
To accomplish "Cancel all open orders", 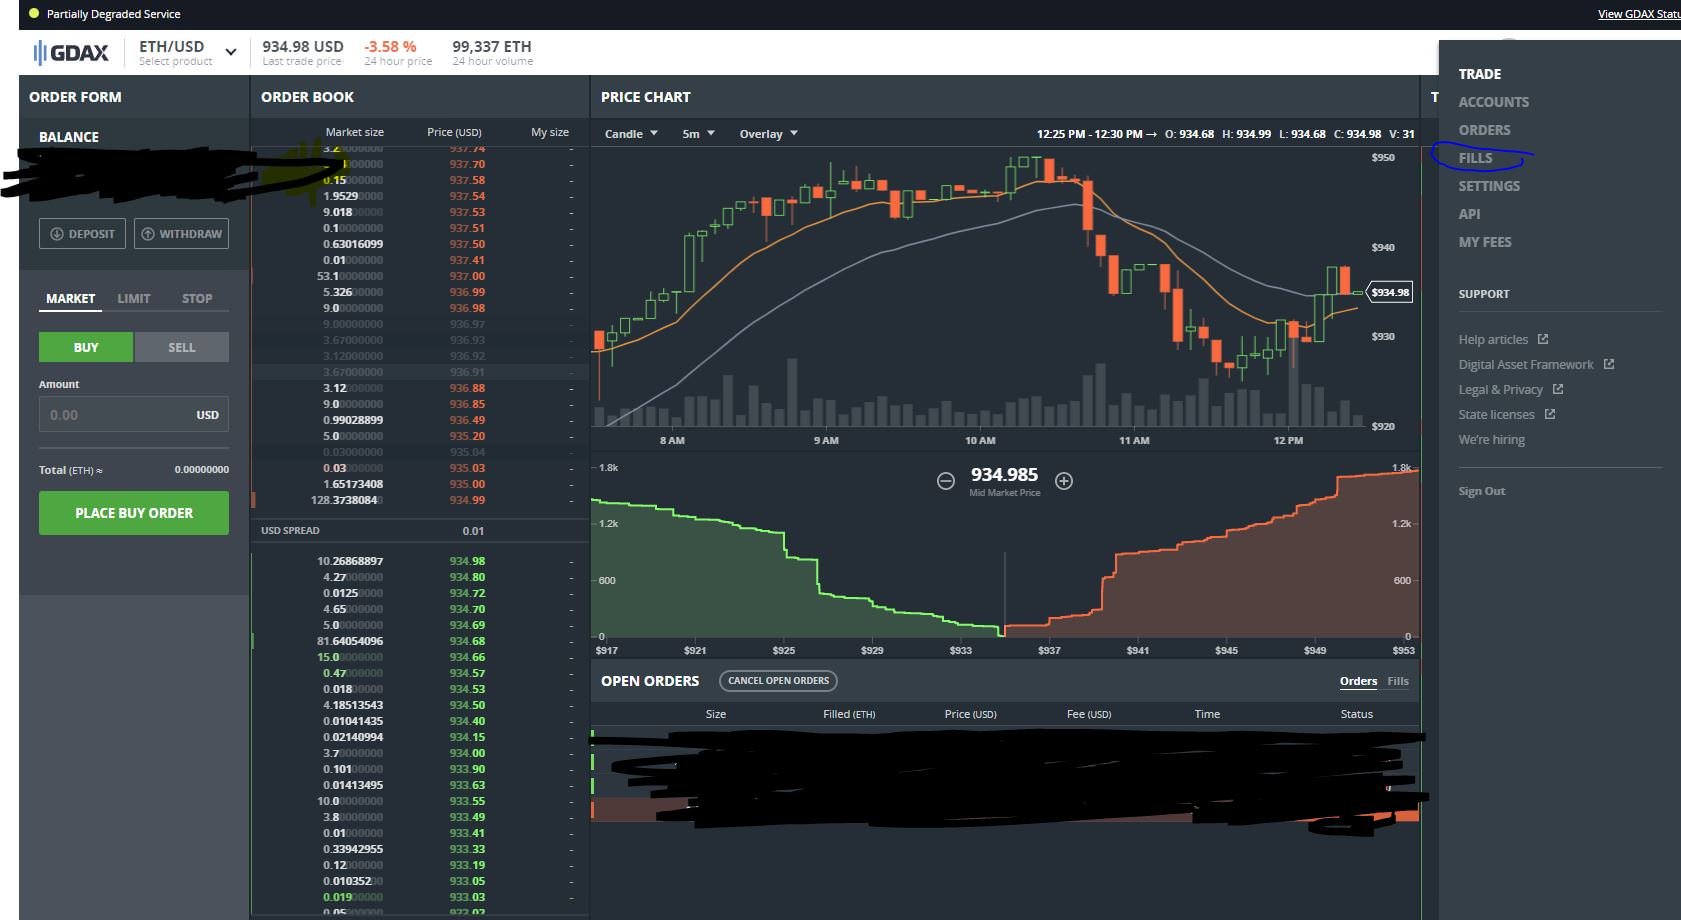I will [778, 681].
